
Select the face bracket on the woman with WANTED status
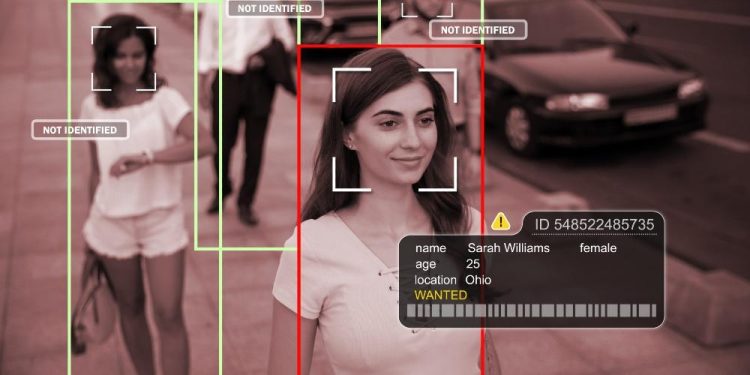coord(395,130)
